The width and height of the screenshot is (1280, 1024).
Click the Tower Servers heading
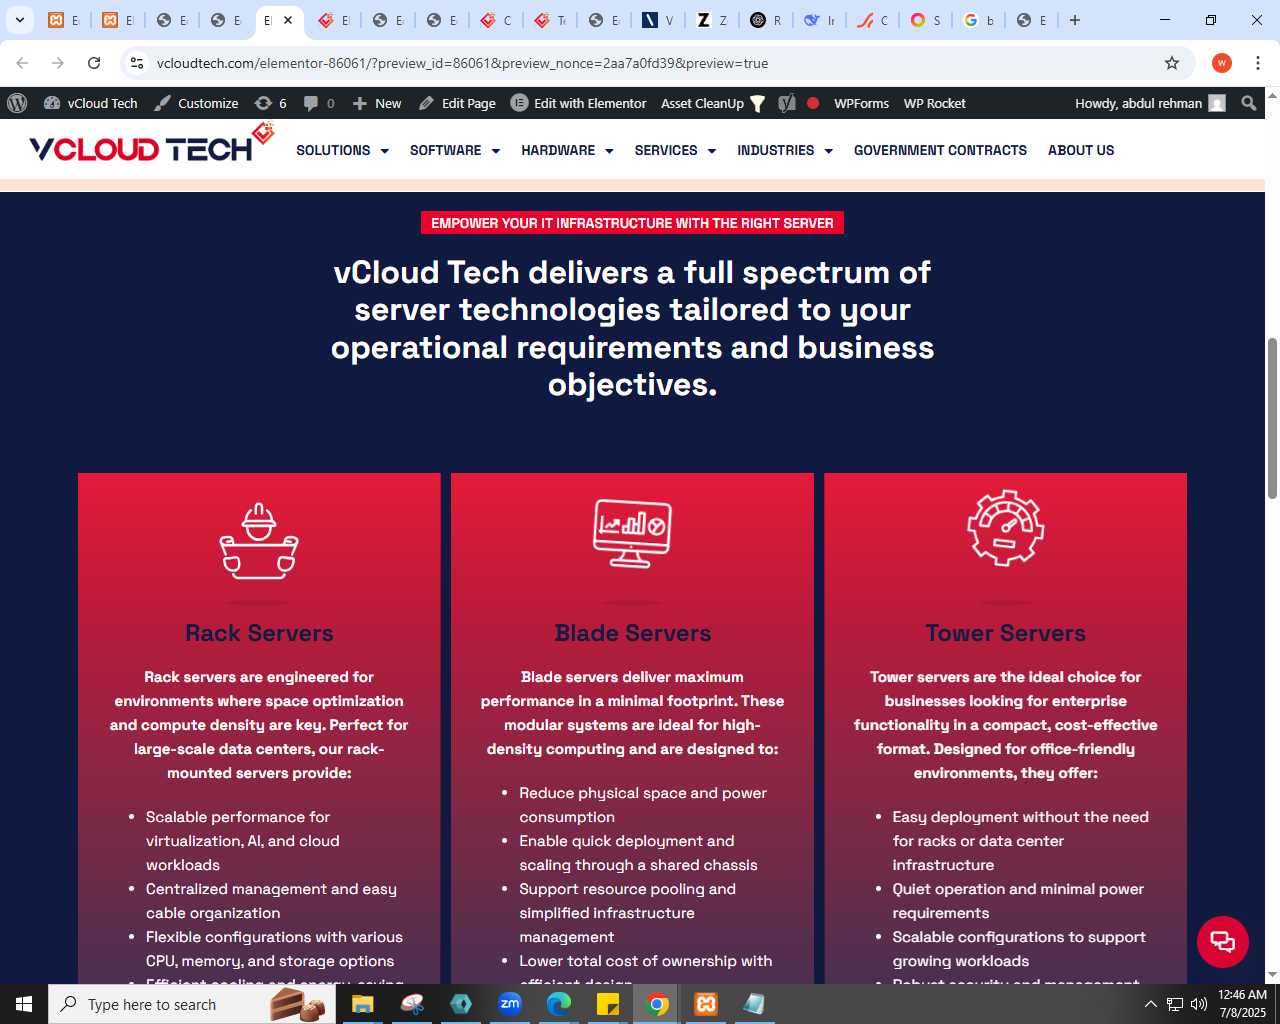point(1006,633)
